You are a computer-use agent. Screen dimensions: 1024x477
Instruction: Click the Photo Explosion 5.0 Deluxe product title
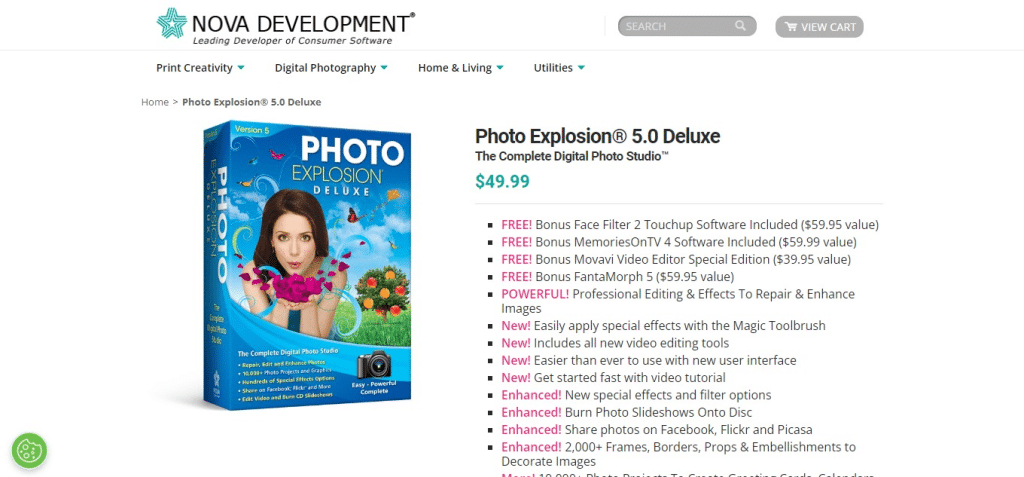coord(597,136)
